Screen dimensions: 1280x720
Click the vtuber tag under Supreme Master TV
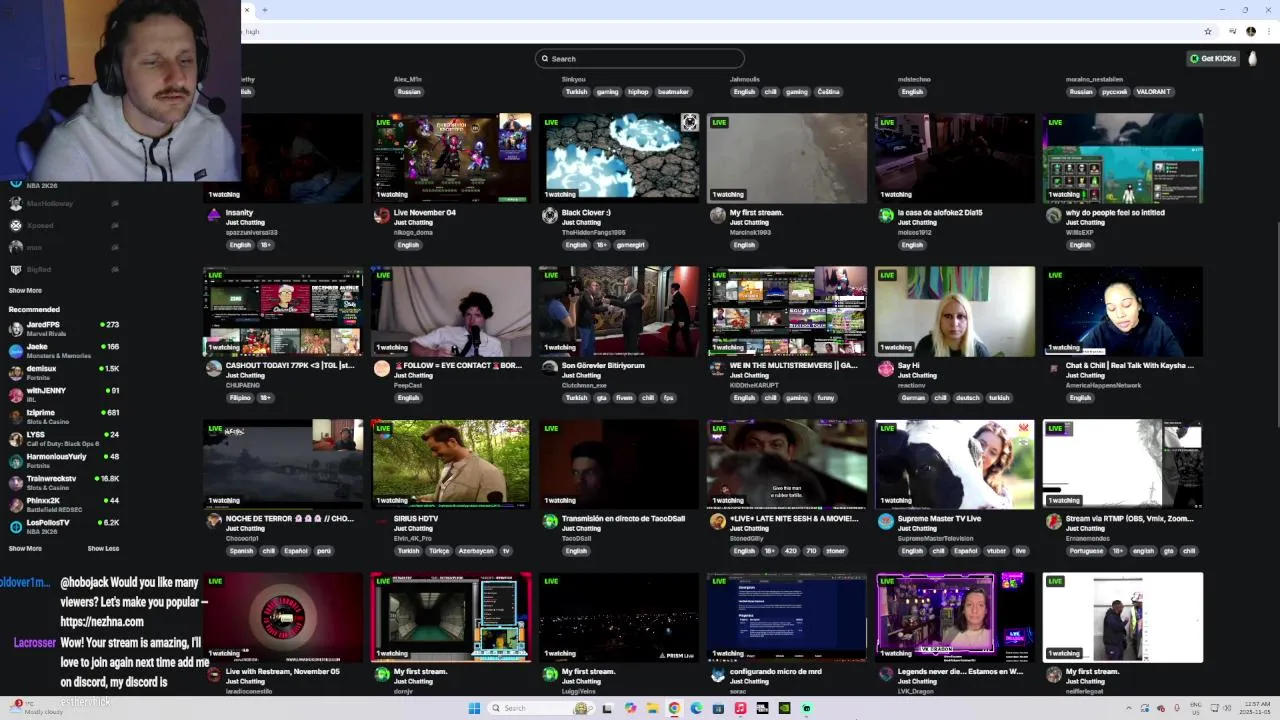(996, 551)
